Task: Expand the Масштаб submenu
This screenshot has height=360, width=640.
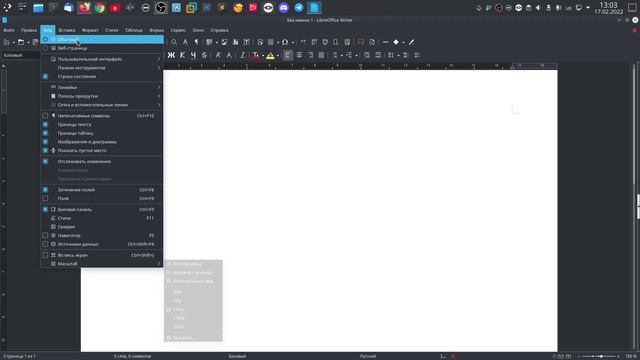Action: (x=102, y=264)
